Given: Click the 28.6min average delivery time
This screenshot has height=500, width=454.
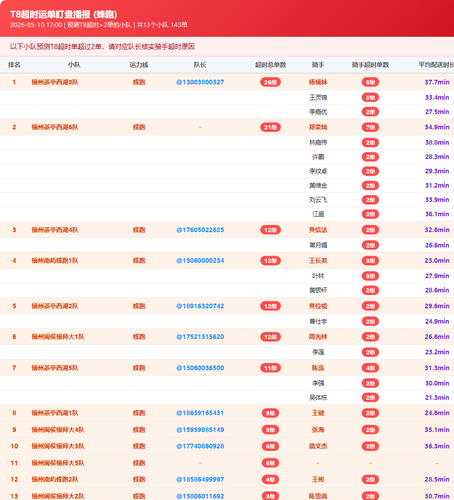Looking at the screenshot, I should click(437, 290).
